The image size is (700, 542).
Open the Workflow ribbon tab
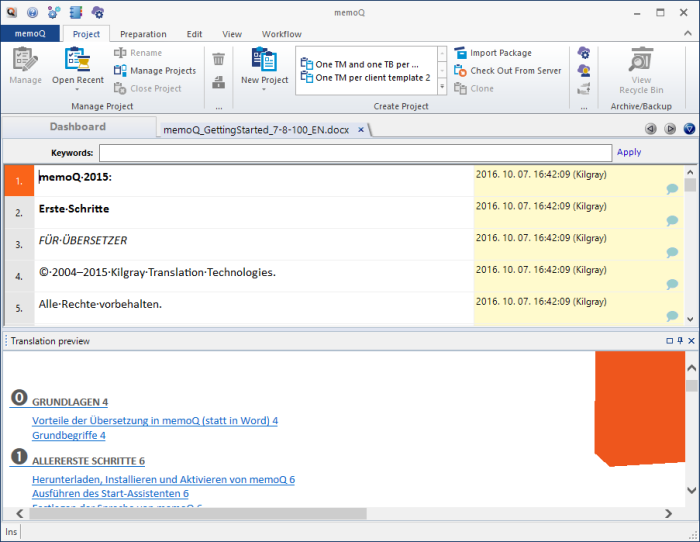(280, 34)
